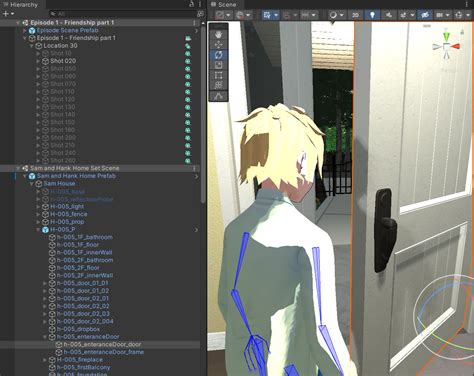Screen dimensions: 474x376
Task: Select h-005_1F_bathroom object
Action: pos(85,237)
